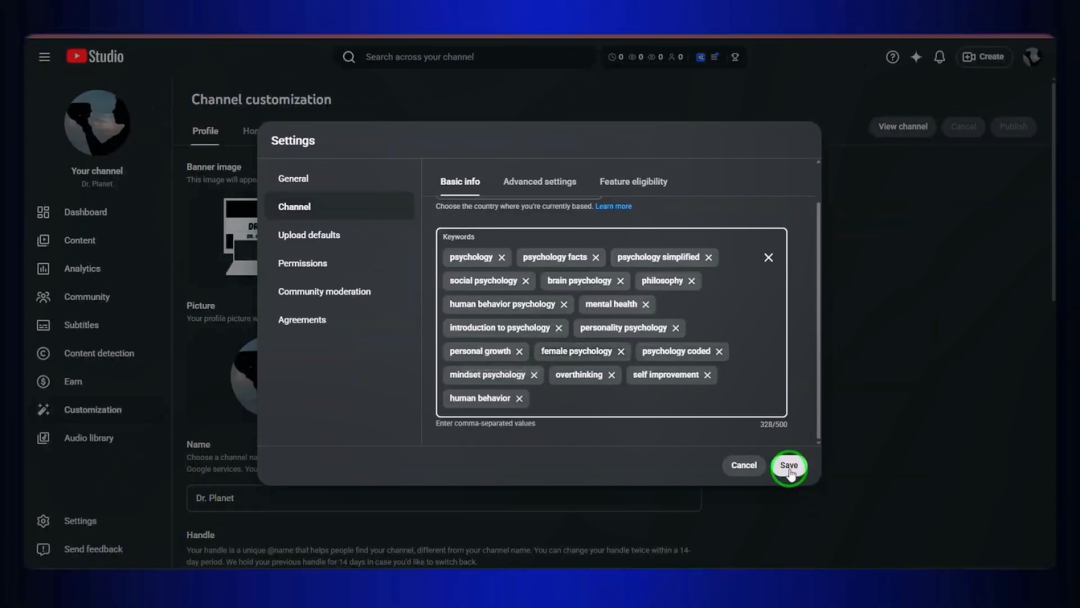1080x608 pixels.
Task: Click the Settings dialog vertical scrollbar
Action: coord(818,320)
